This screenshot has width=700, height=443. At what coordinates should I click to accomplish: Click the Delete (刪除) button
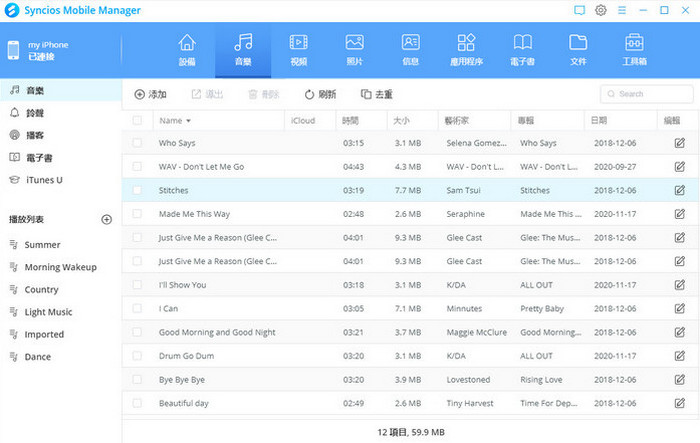coord(263,94)
